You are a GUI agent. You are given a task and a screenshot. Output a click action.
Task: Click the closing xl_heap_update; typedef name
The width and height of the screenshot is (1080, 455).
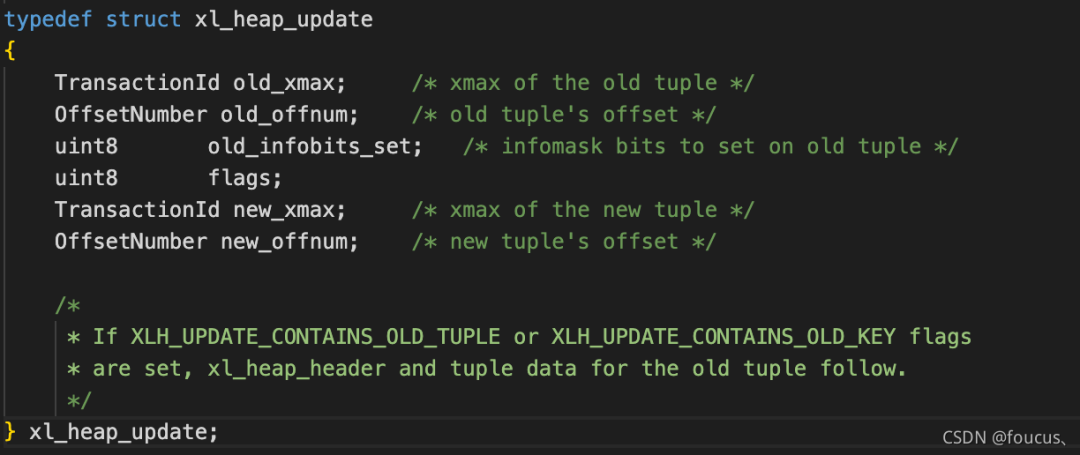pyautogui.click(x=124, y=432)
